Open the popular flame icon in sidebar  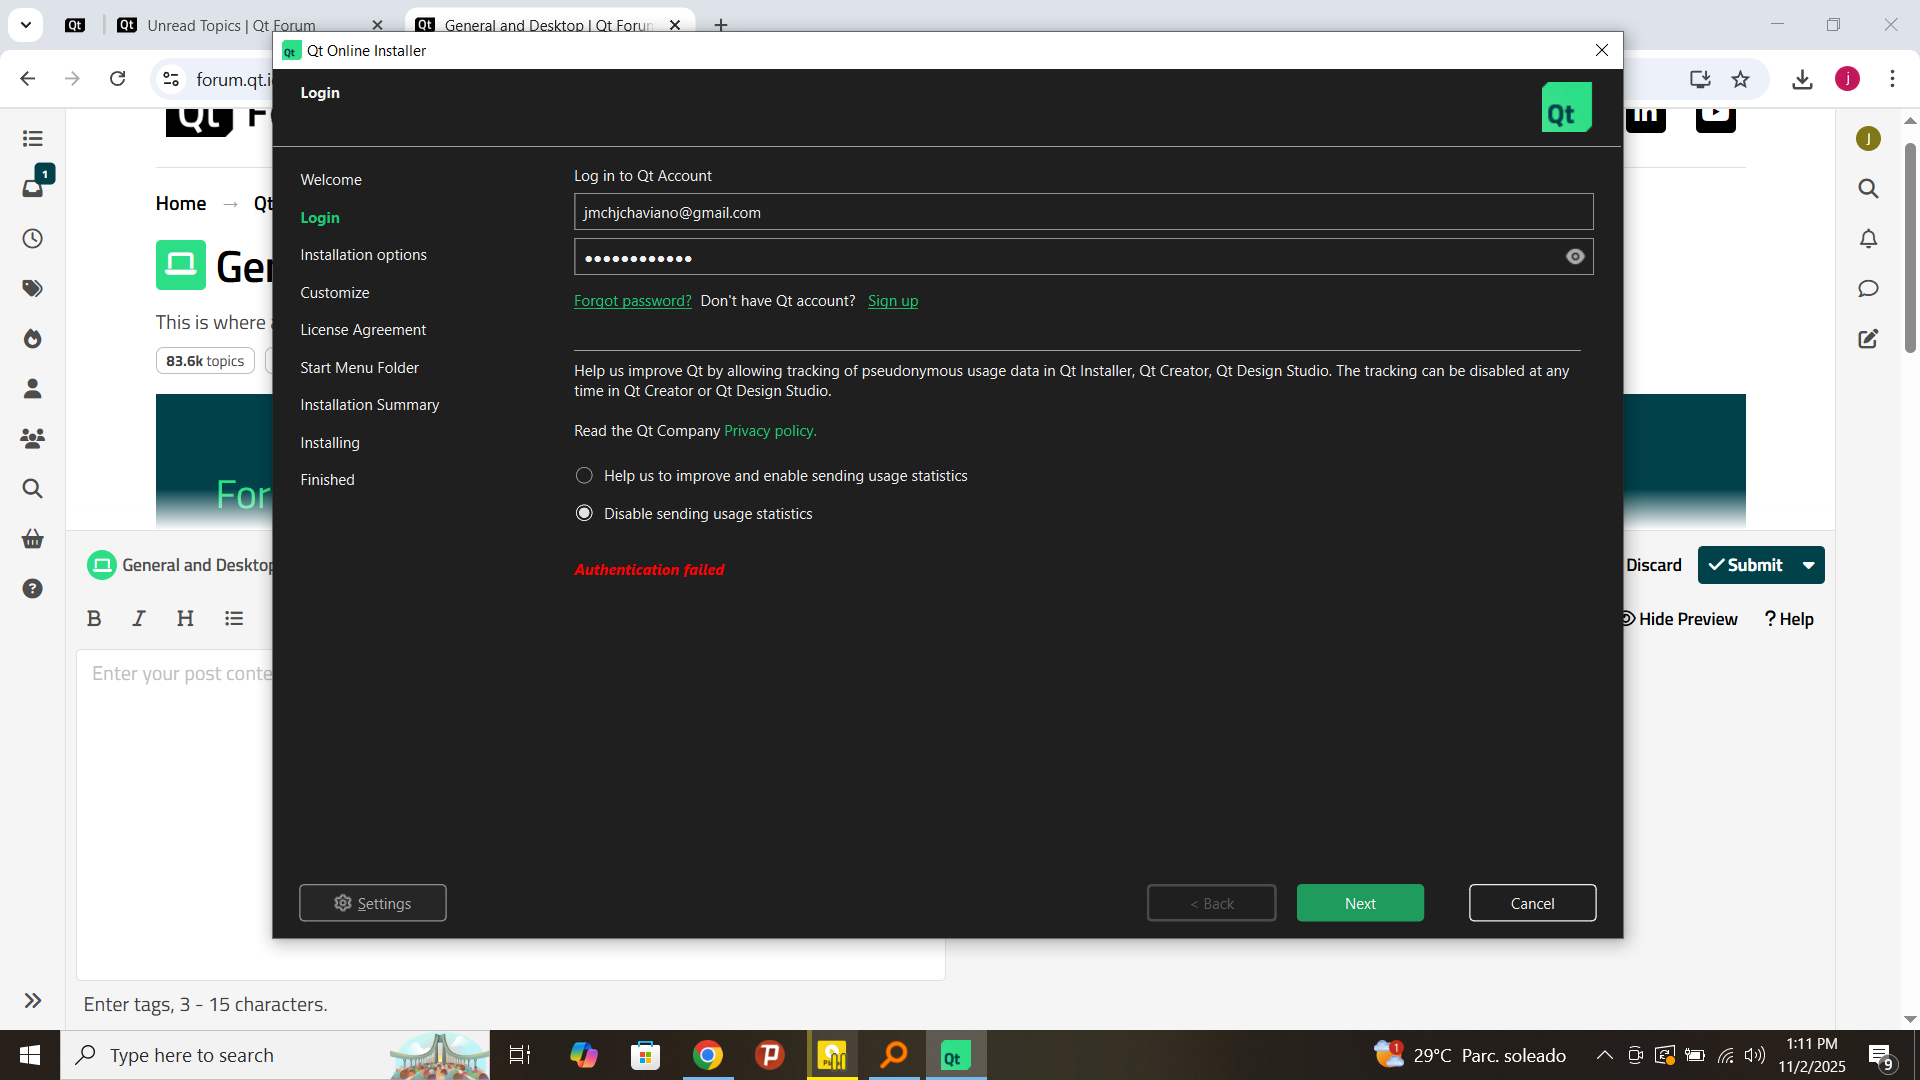click(32, 339)
